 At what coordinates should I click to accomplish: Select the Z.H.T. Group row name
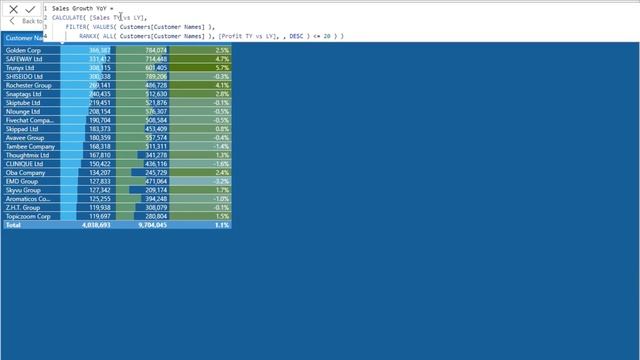click(23, 208)
